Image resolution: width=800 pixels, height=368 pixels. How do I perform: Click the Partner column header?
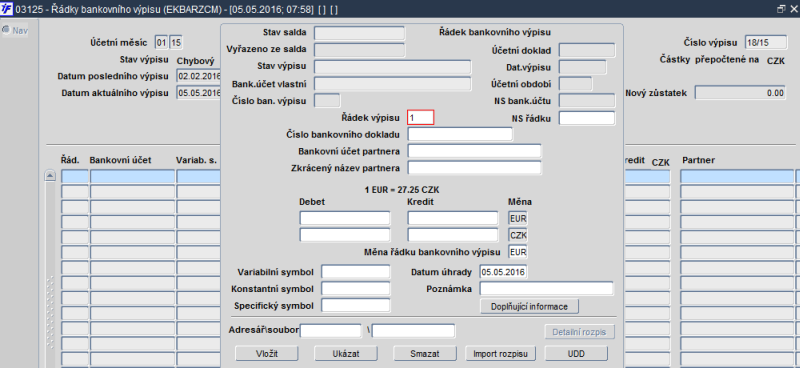tap(698, 160)
